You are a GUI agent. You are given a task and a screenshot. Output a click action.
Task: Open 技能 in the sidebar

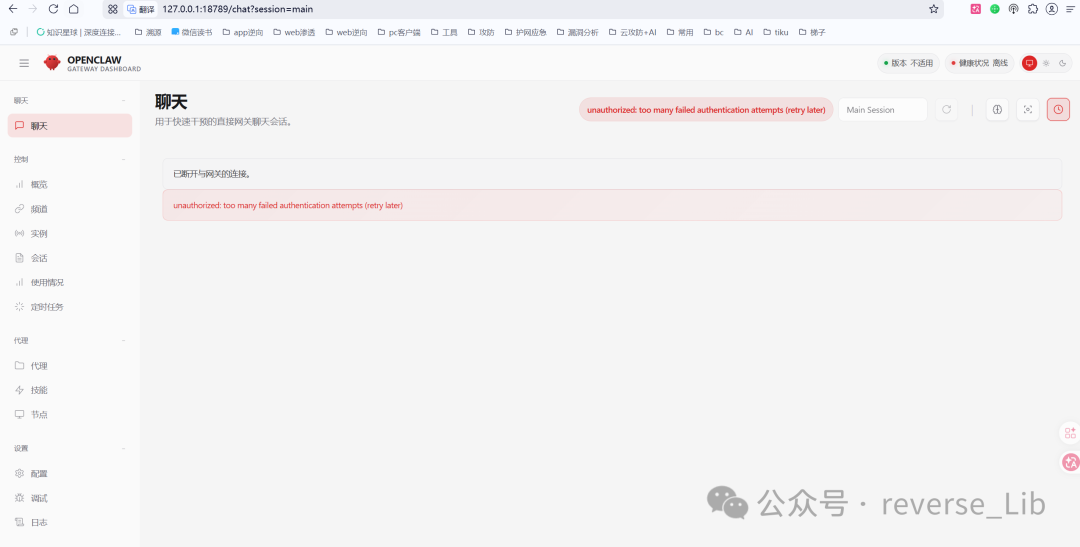click(x=70, y=390)
